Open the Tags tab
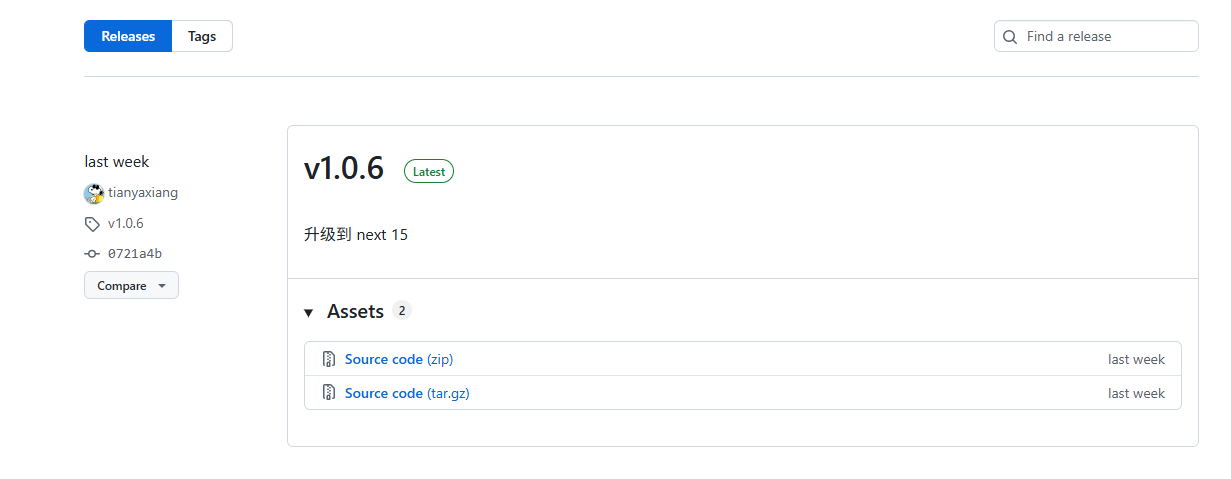This screenshot has width=1231, height=479. pos(202,36)
